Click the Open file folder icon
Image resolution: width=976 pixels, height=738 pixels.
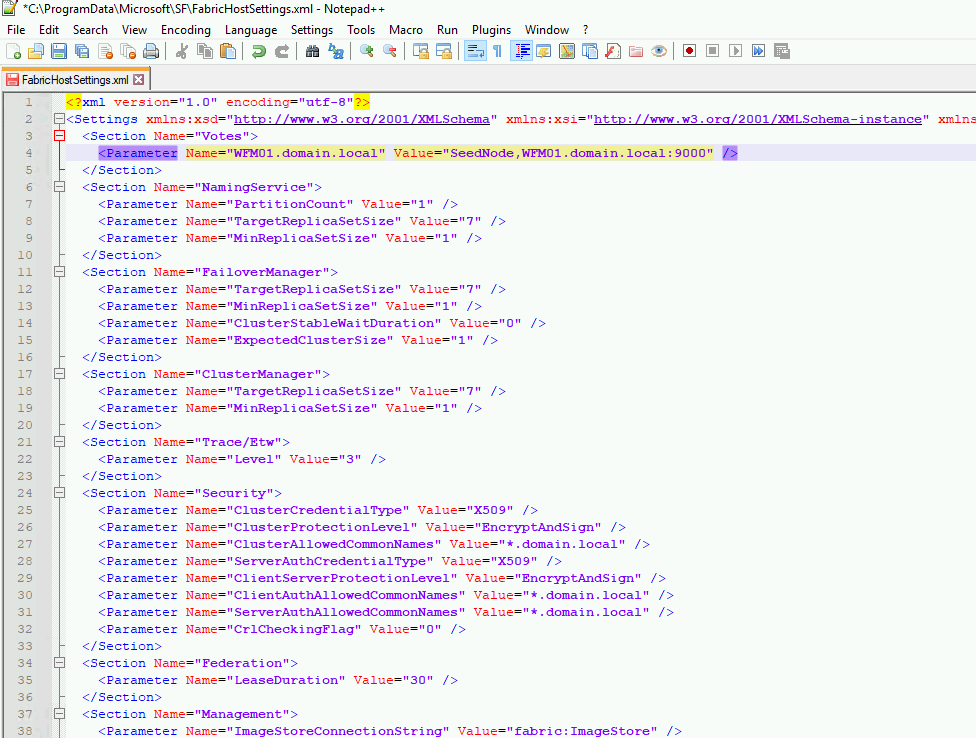point(36,51)
